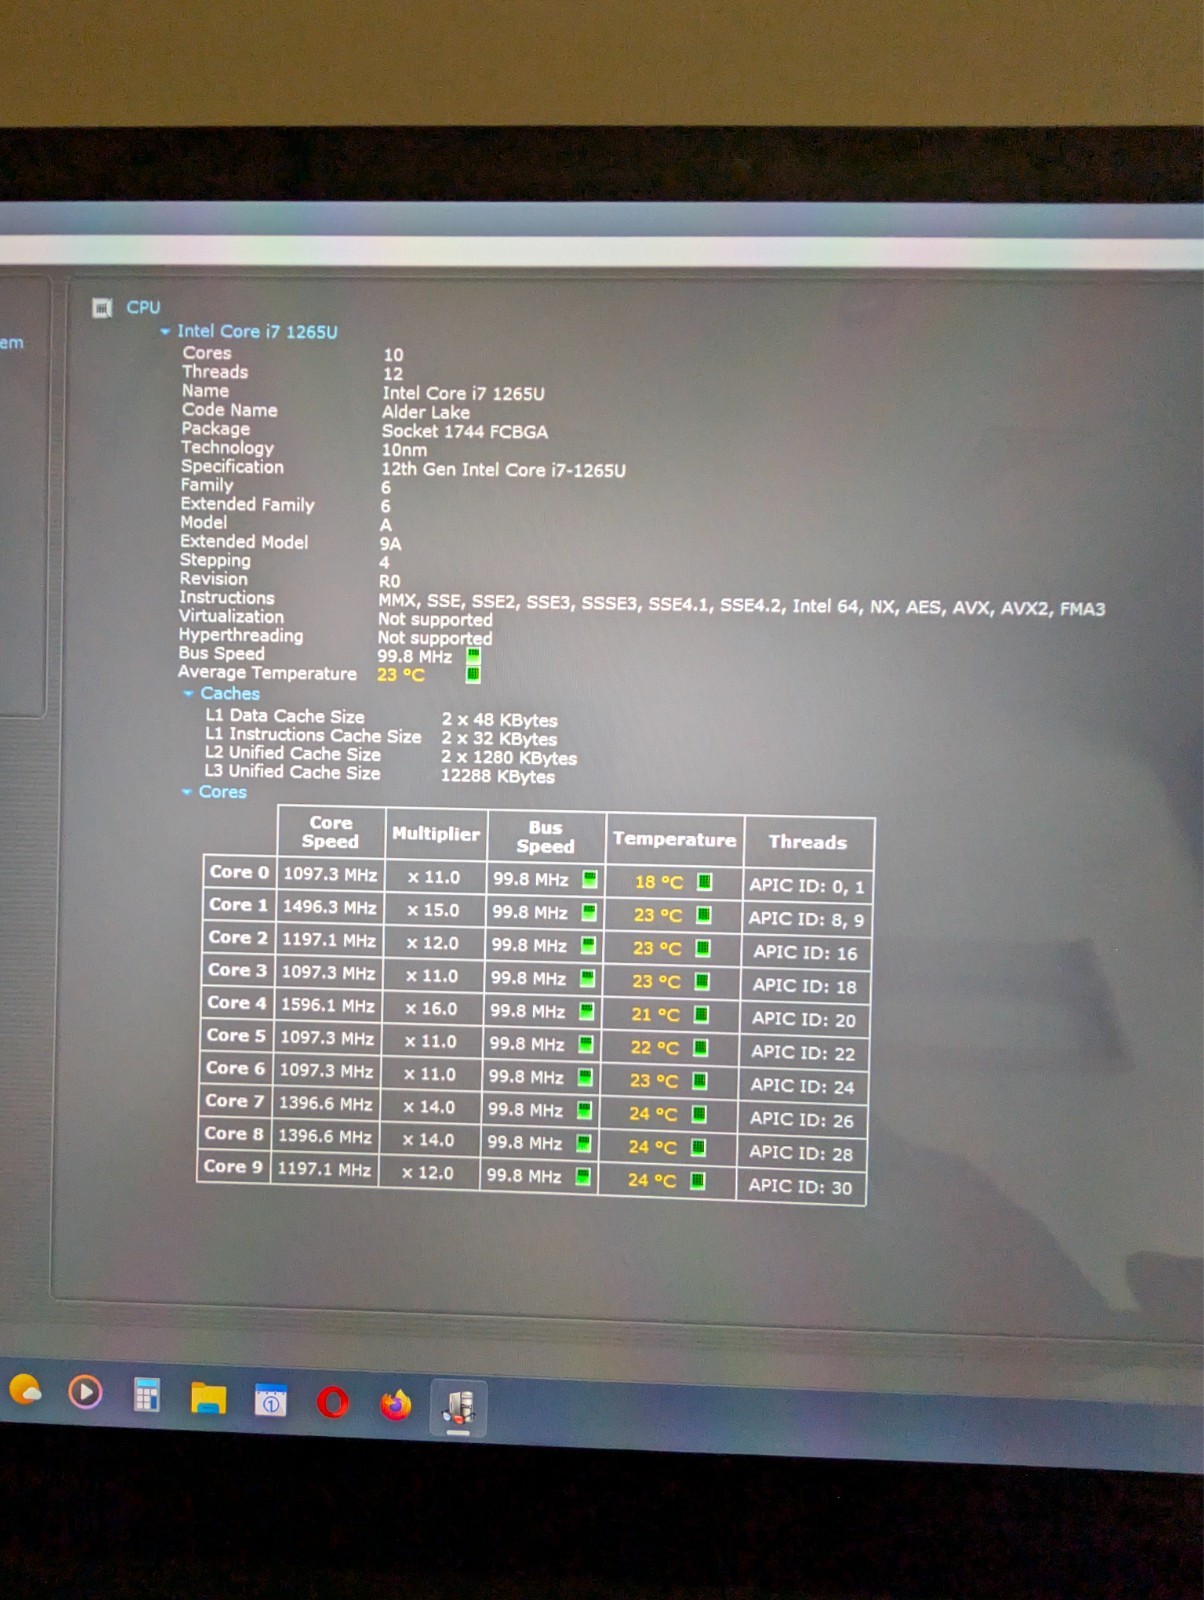Click the 1496.3 MHz core speed cell

[x=329, y=907]
